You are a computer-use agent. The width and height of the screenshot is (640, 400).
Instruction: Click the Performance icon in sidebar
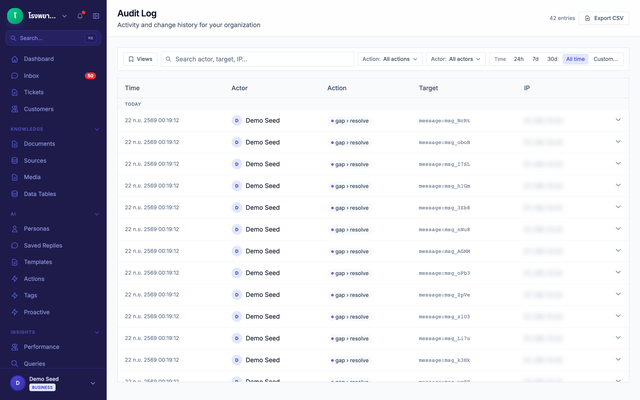click(x=15, y=347)
